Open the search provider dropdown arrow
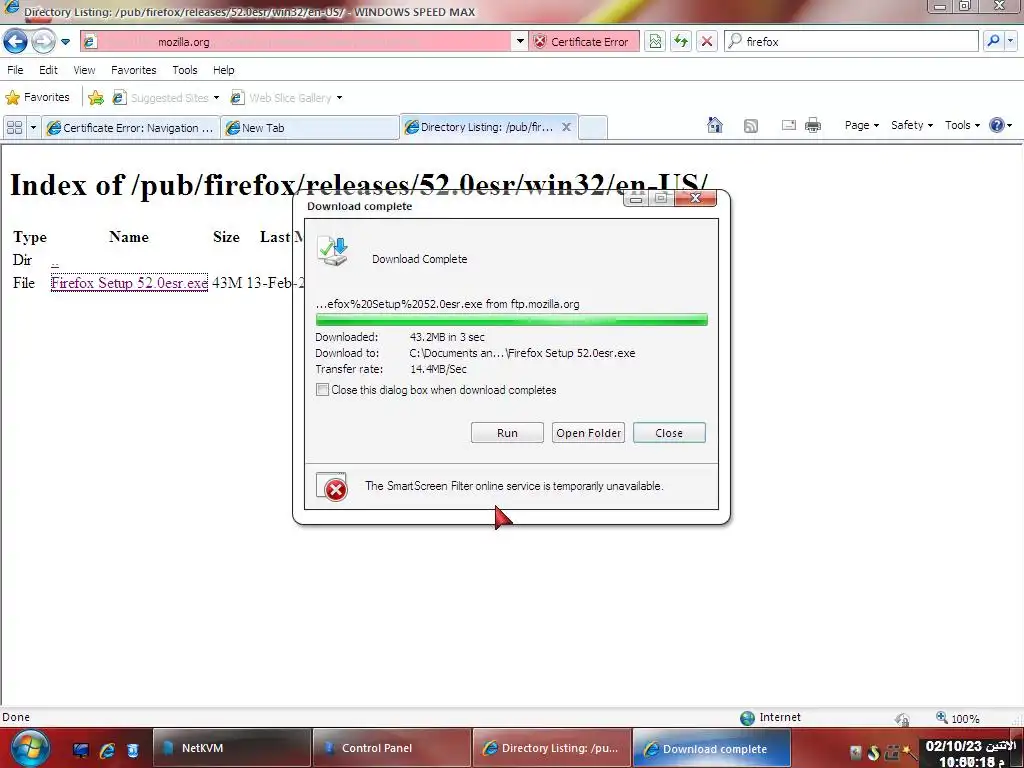Screen dimensions: 1024x768 pyautogui.click(x=1010, y=41)
